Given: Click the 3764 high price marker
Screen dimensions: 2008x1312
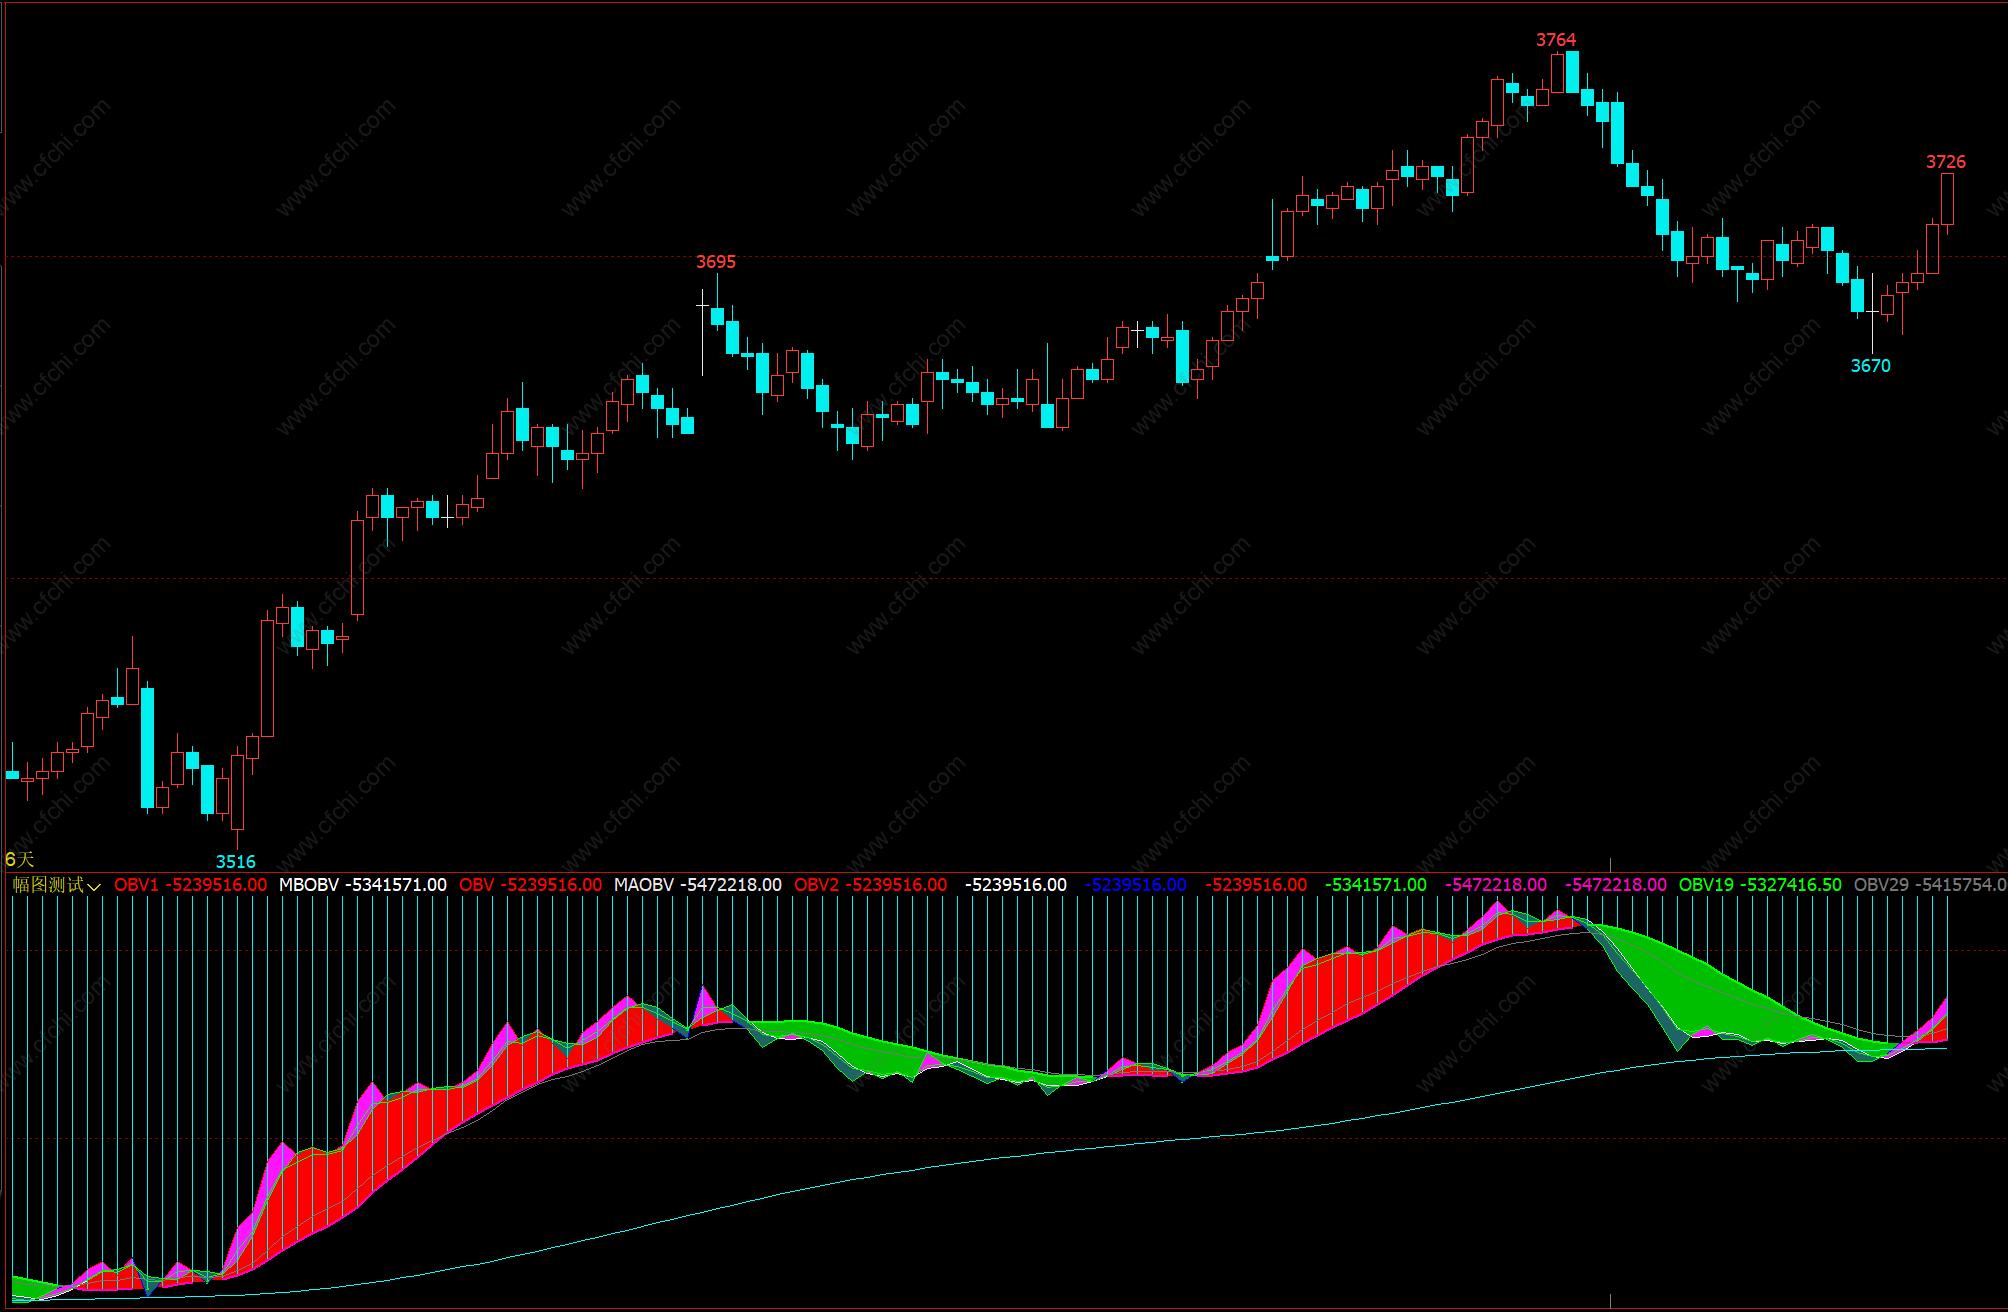Looking at the screenshot, I should pyautogui.click(x=1555, y=40).
